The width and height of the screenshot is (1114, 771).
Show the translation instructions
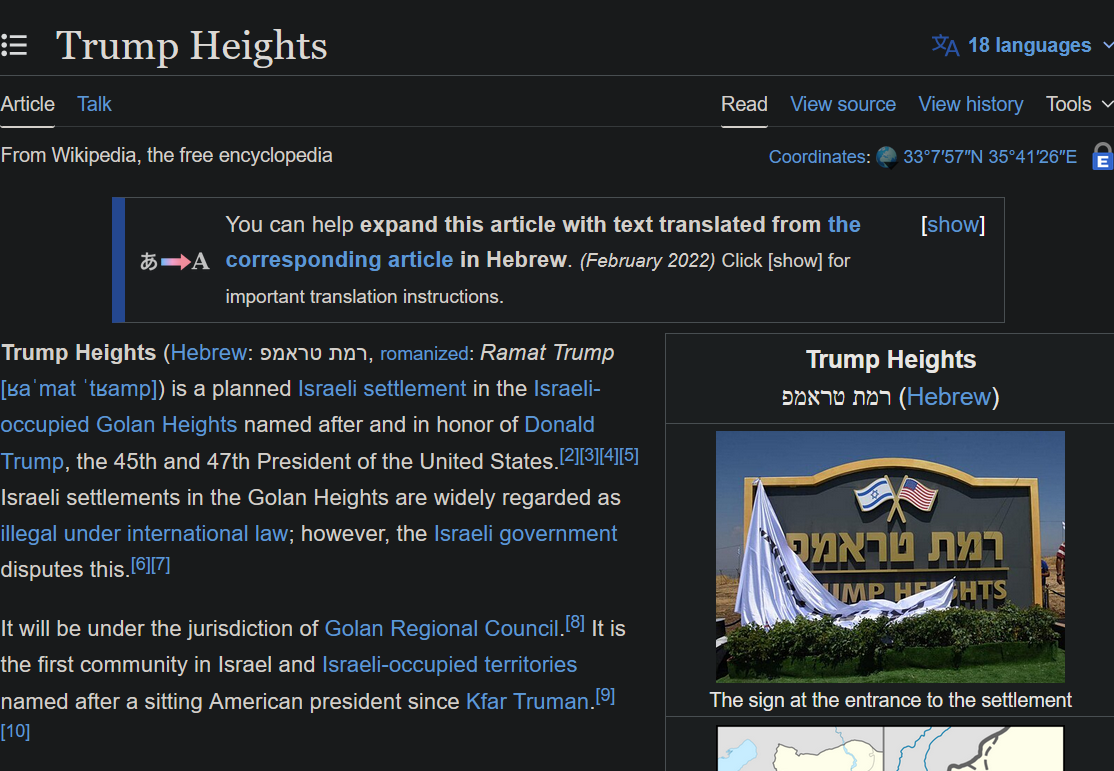(953, 225)
